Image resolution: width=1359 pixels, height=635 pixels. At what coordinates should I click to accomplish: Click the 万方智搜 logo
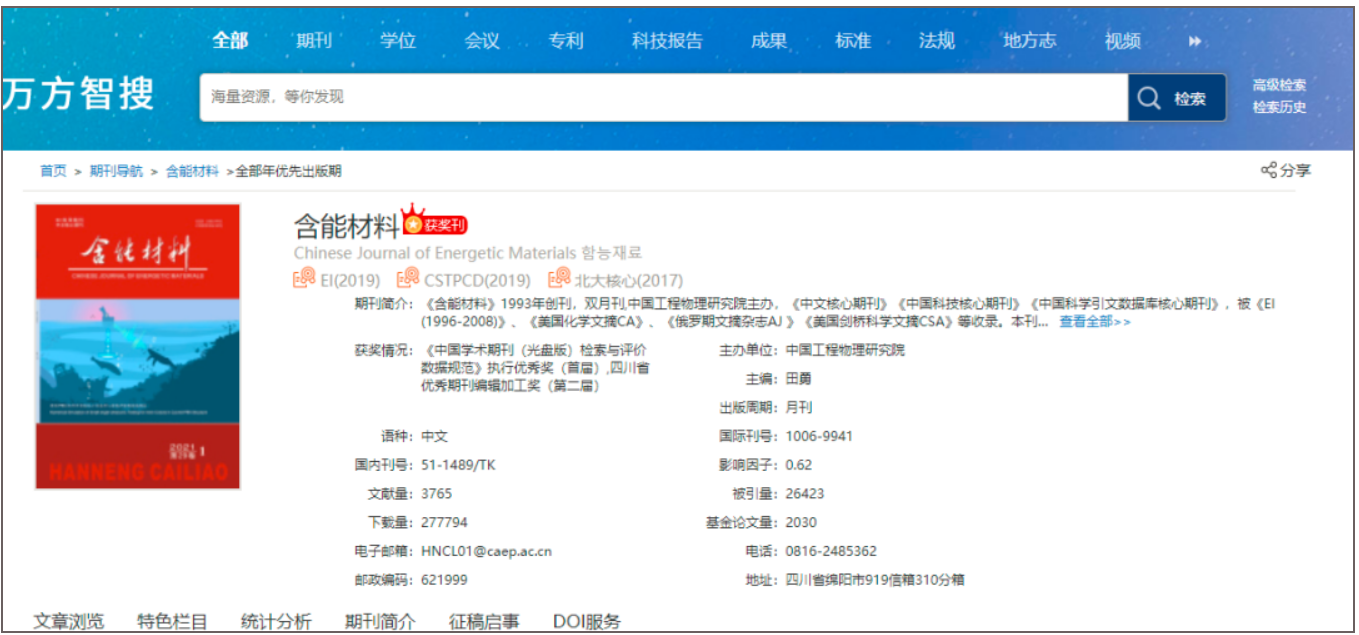(x=78, y=95)
